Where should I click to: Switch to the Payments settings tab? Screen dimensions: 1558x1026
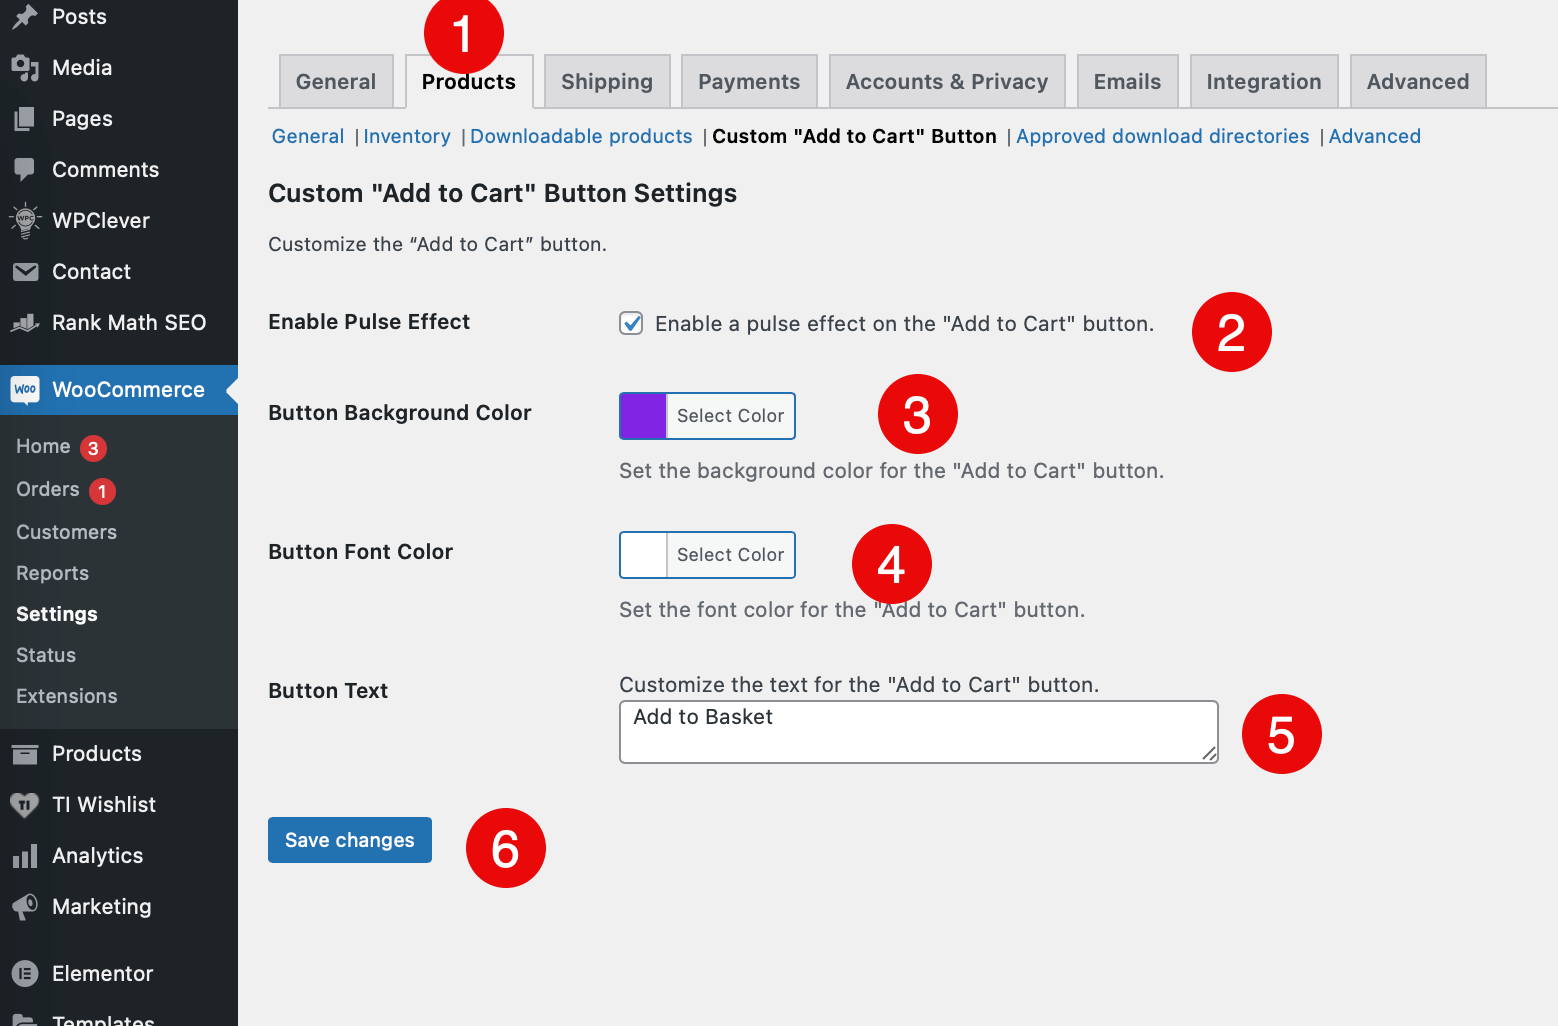749,81
